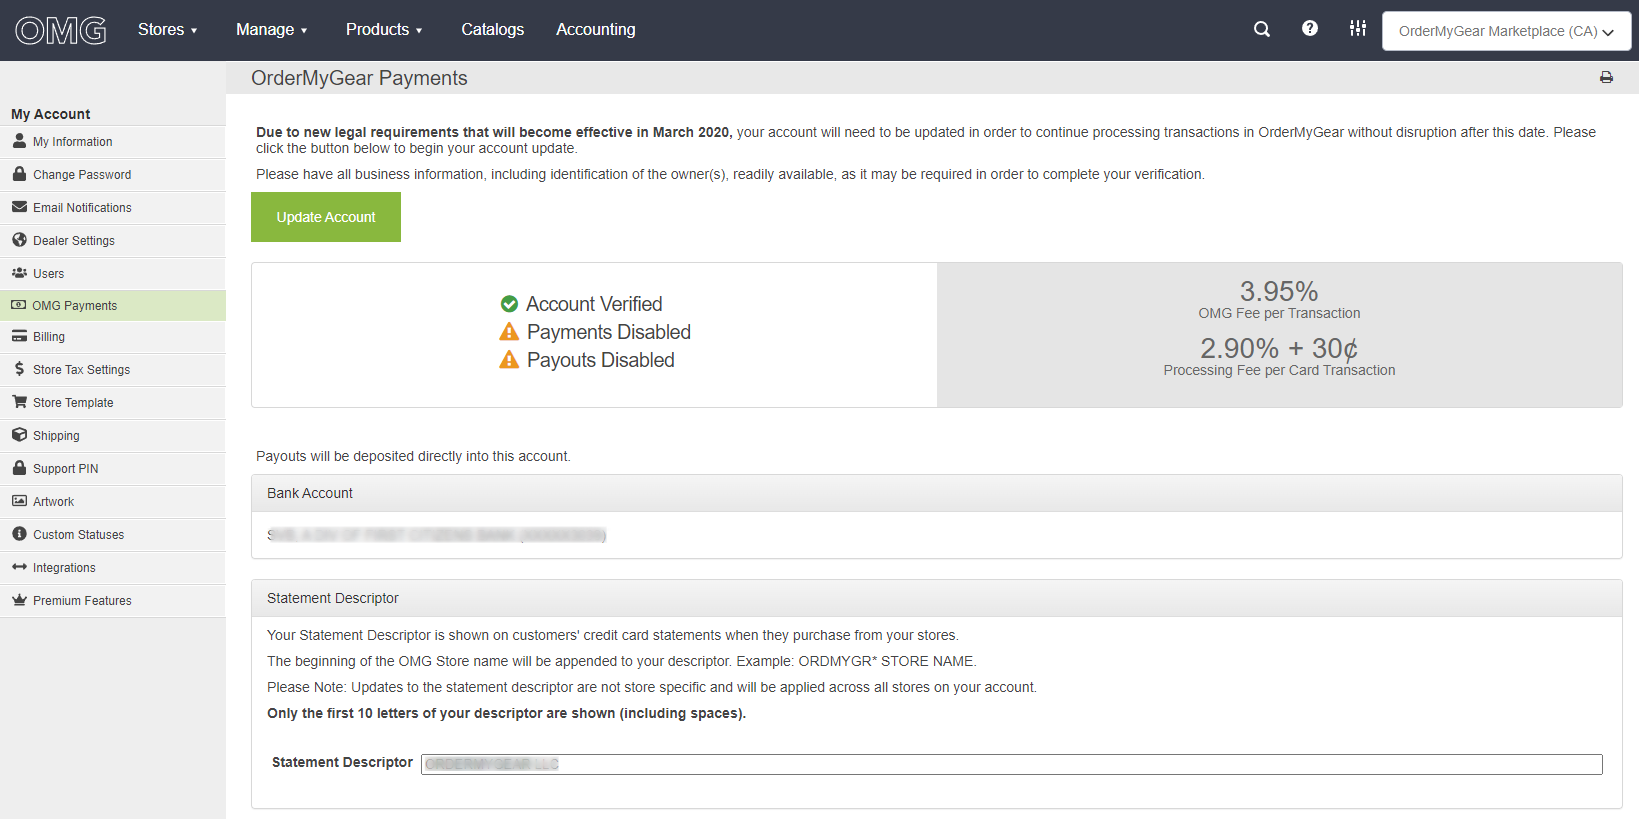Click the 2.90% + 30¢ processing fee
The height and width of the screenshot is (819, 1639).
click(1279, 348)
